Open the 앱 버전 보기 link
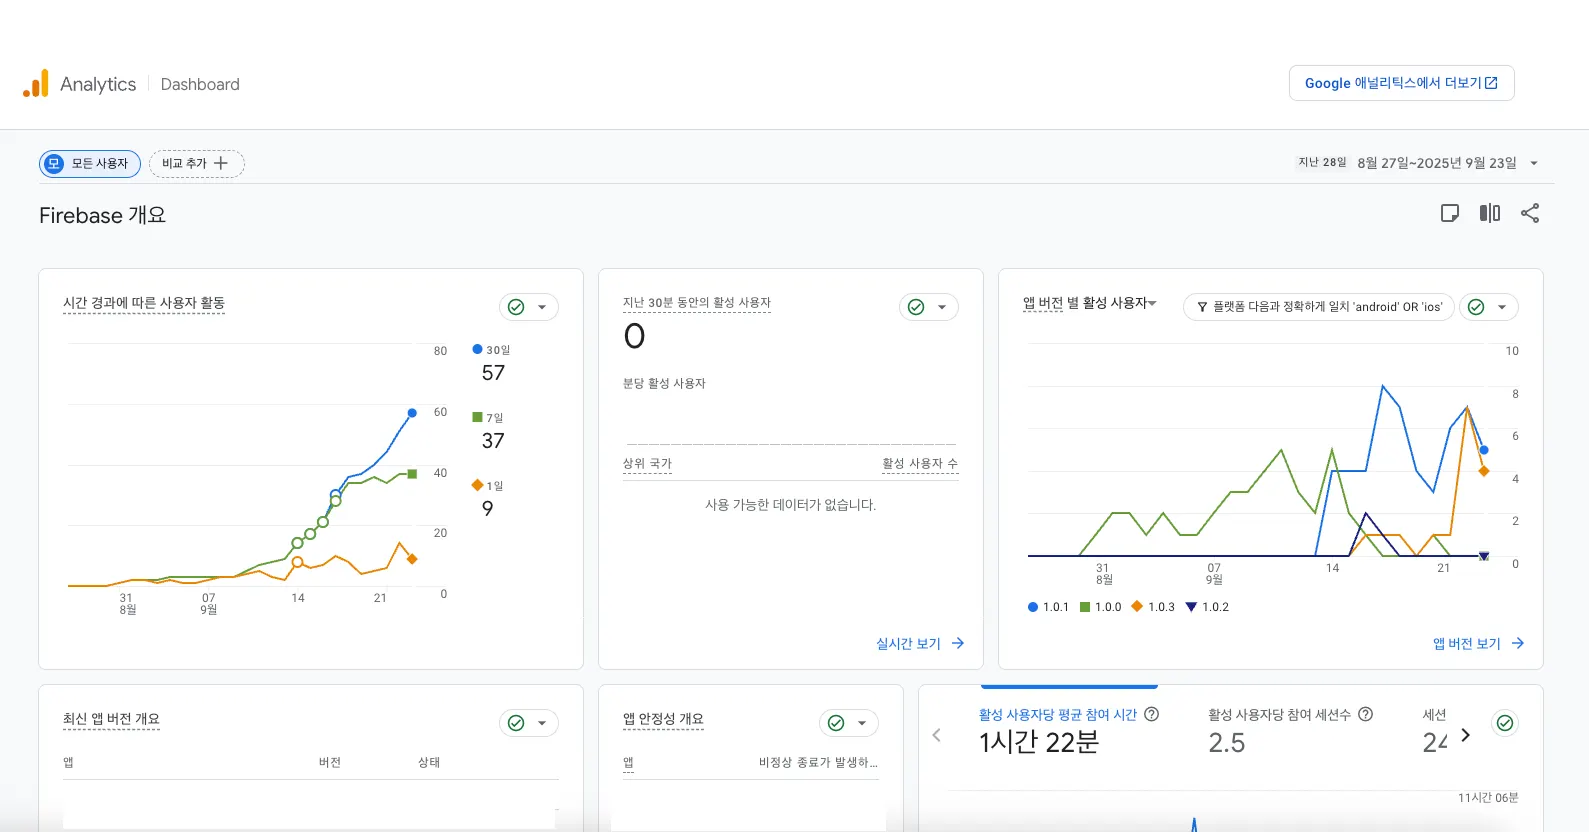Viewport: 1589px width, 832px height. 1467,643
